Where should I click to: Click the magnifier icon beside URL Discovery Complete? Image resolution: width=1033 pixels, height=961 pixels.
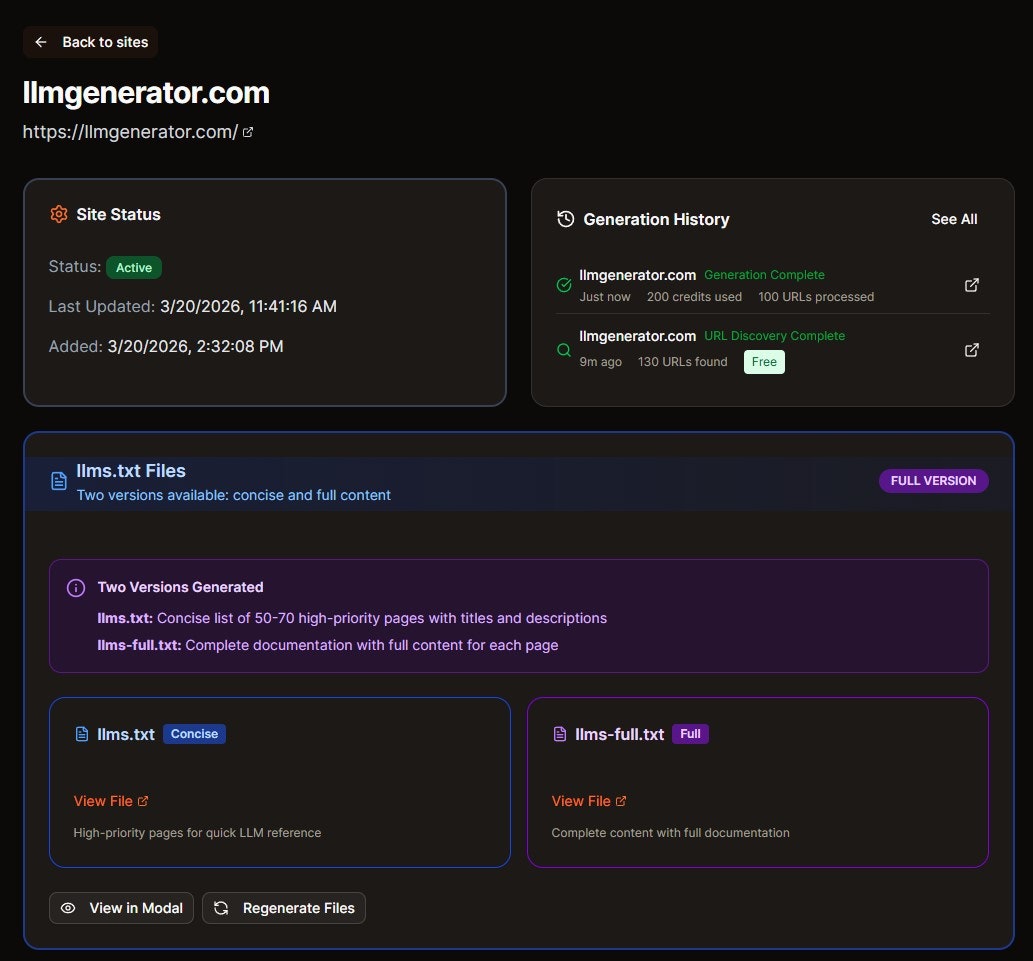pyautogui.click(x=562, y=350)
